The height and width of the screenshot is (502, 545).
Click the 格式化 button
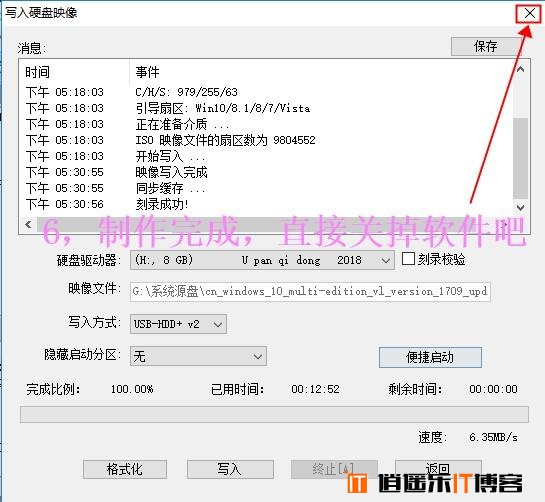click(125, 469)
